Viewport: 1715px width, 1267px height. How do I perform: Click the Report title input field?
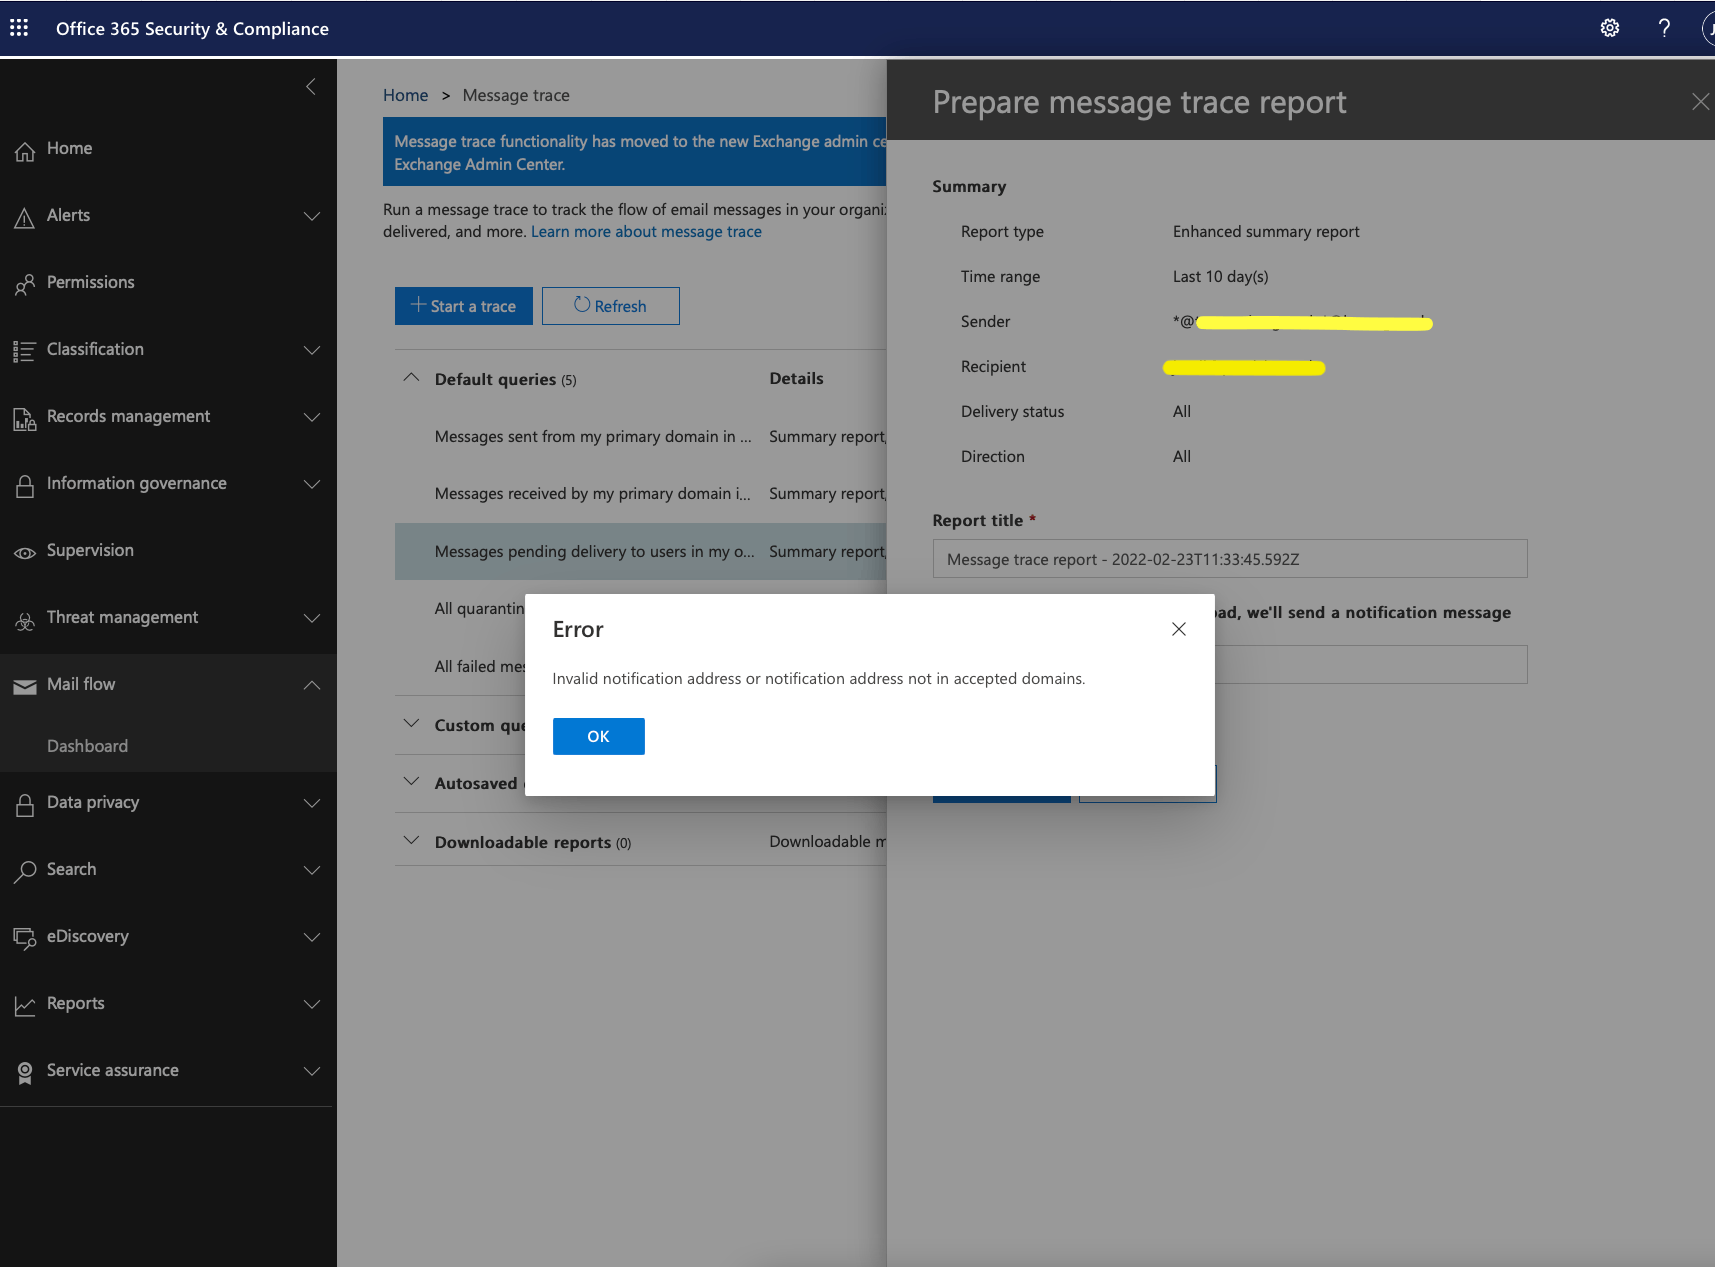point(1230,559)
